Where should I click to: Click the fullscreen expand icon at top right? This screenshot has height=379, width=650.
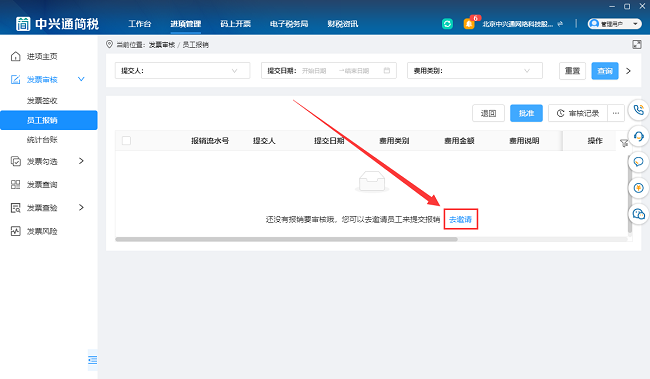(637, 44)
